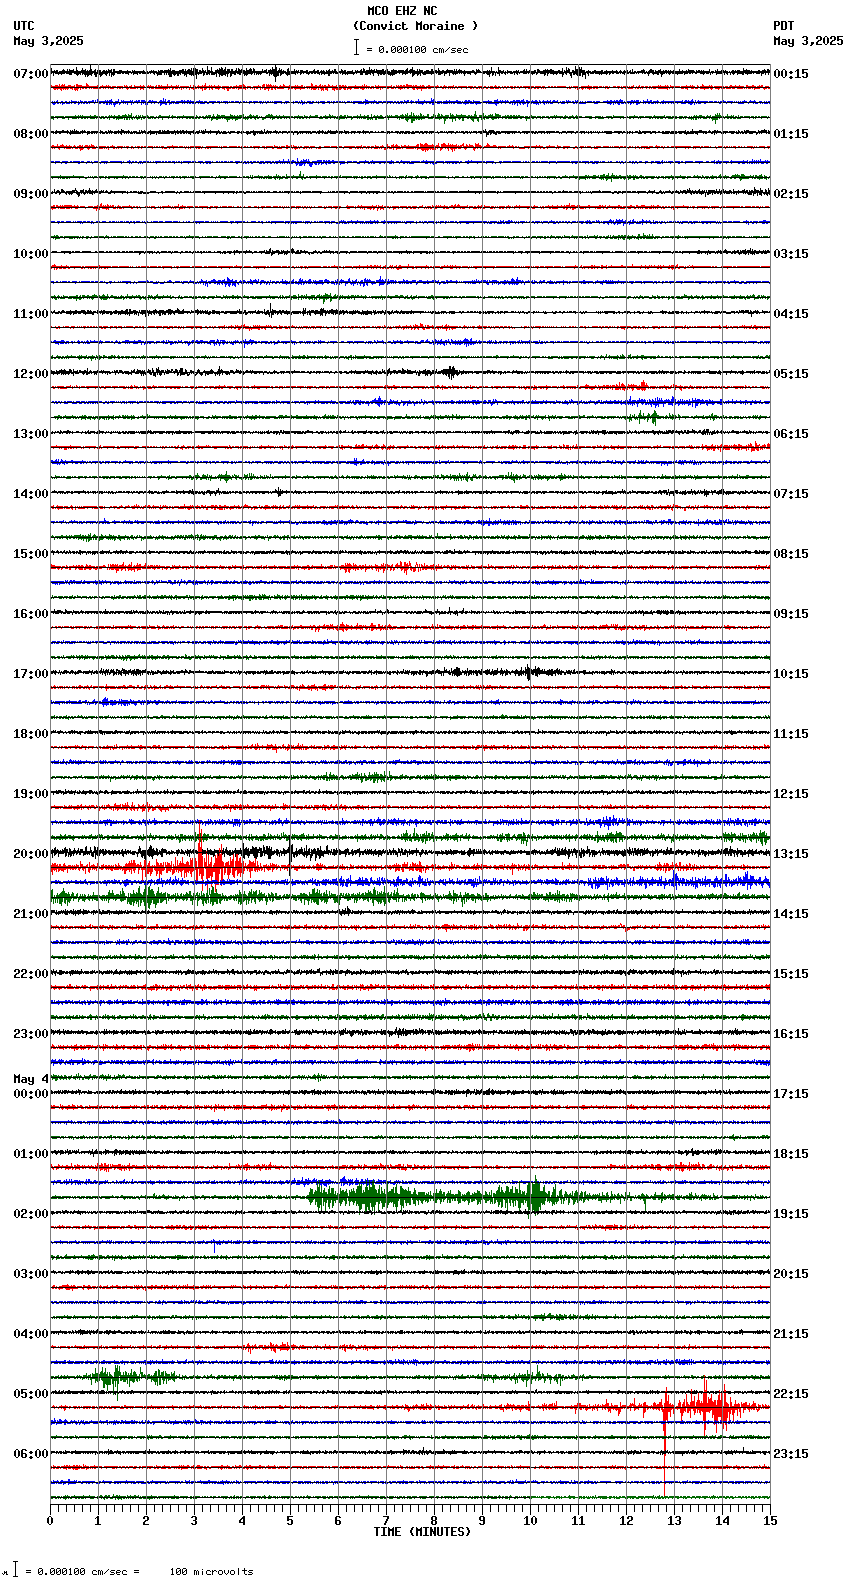Click the '05:00' UTC time label
Screen dimensions: 850x1584
tap(31, 1394)
